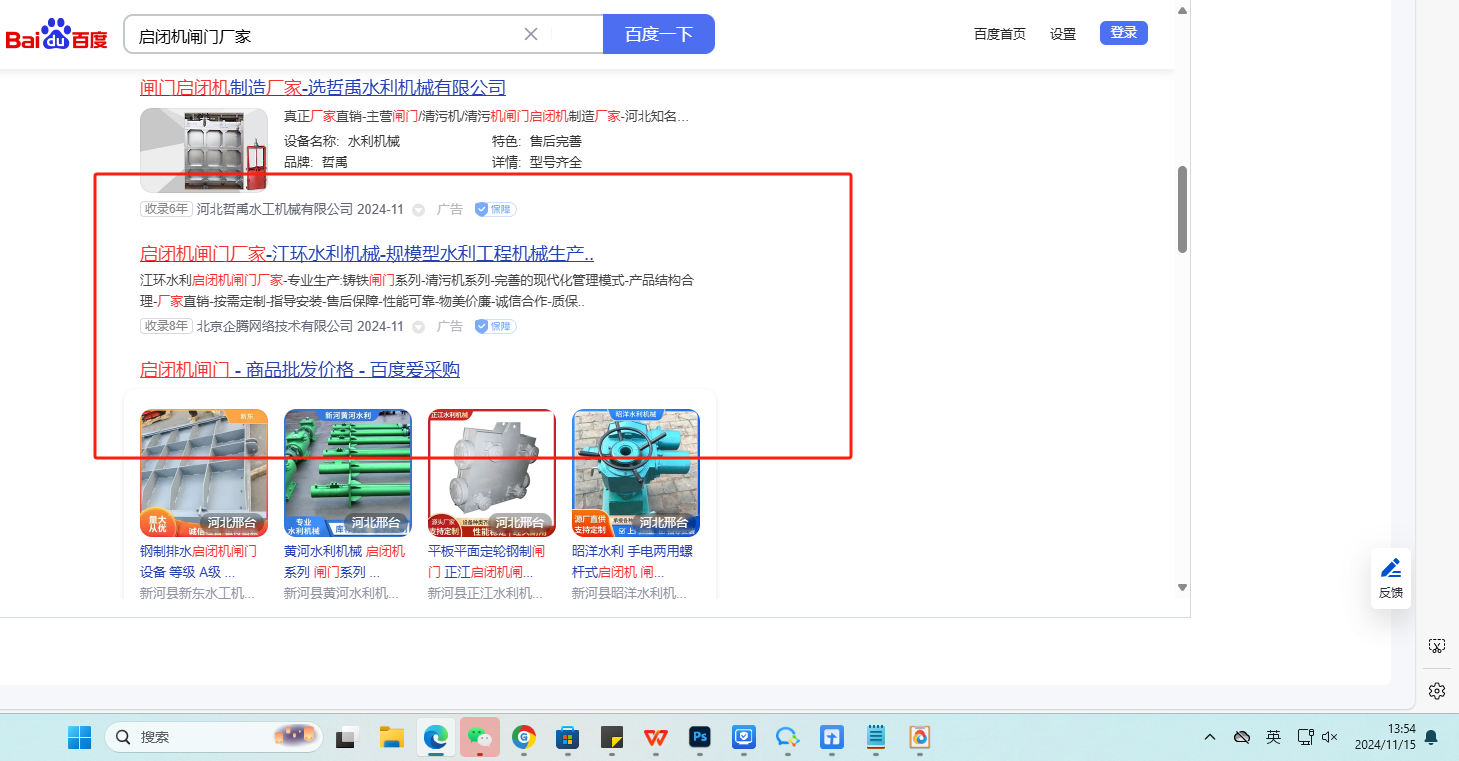Click 新河县昭洋水利机 seller name

click(x=629, y=594)
